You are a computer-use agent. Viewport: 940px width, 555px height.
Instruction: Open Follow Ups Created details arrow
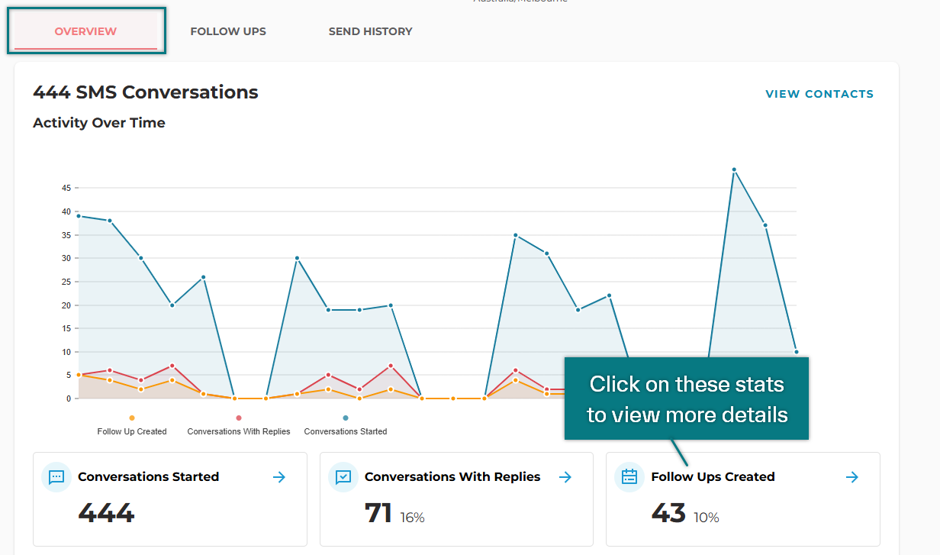coord(852,477)
